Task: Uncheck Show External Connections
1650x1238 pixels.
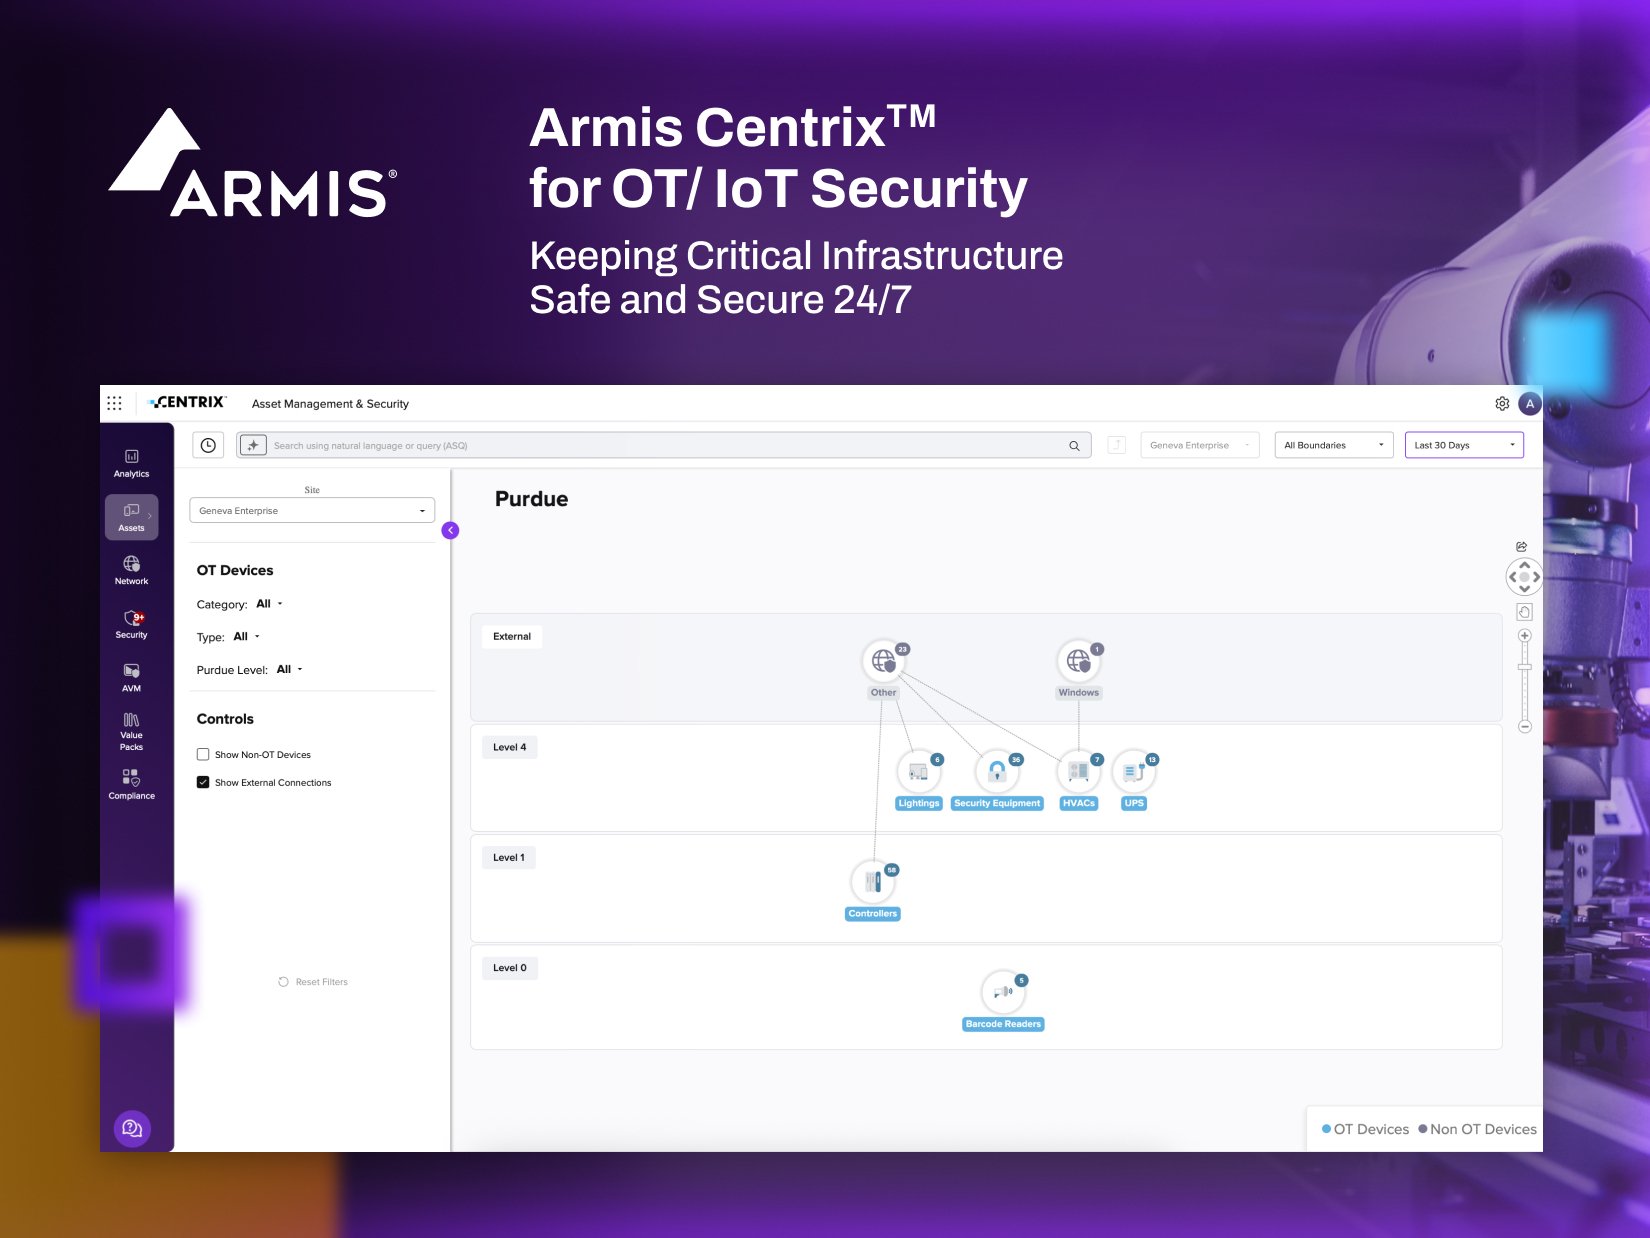Action: point(203,782)
